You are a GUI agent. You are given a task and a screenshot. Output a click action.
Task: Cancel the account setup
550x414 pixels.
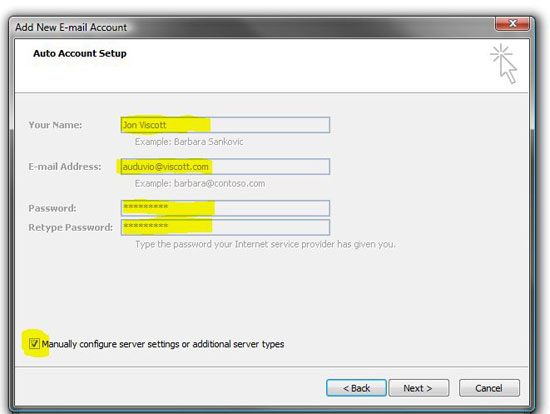coord(489,388)
